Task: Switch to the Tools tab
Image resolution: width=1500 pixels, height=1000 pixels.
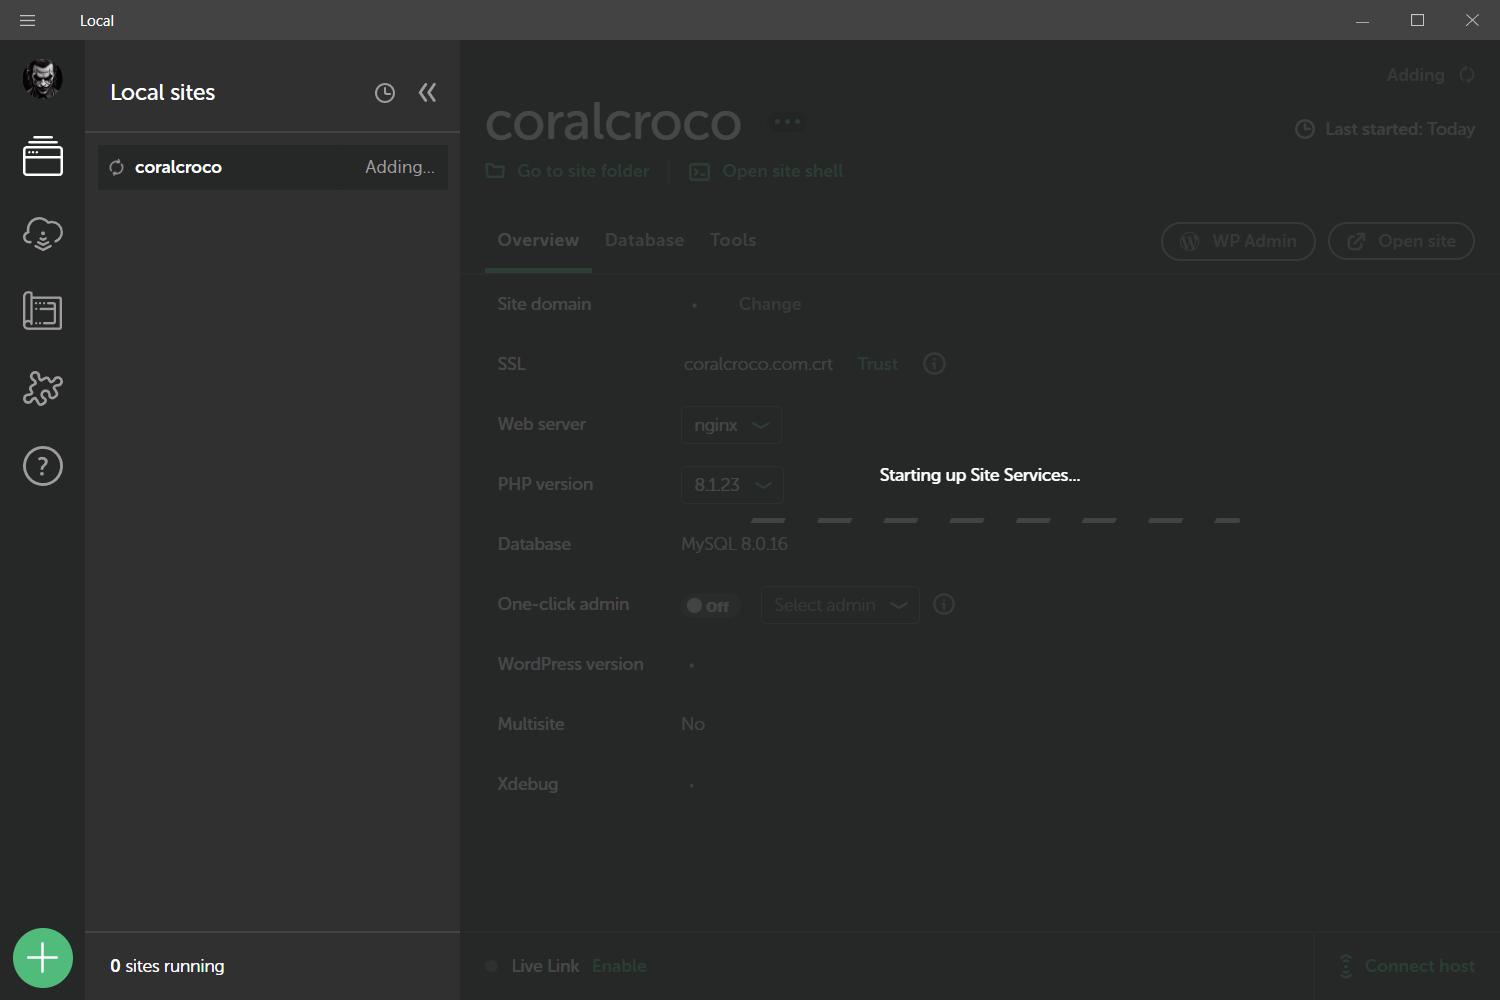Action: 733,240
